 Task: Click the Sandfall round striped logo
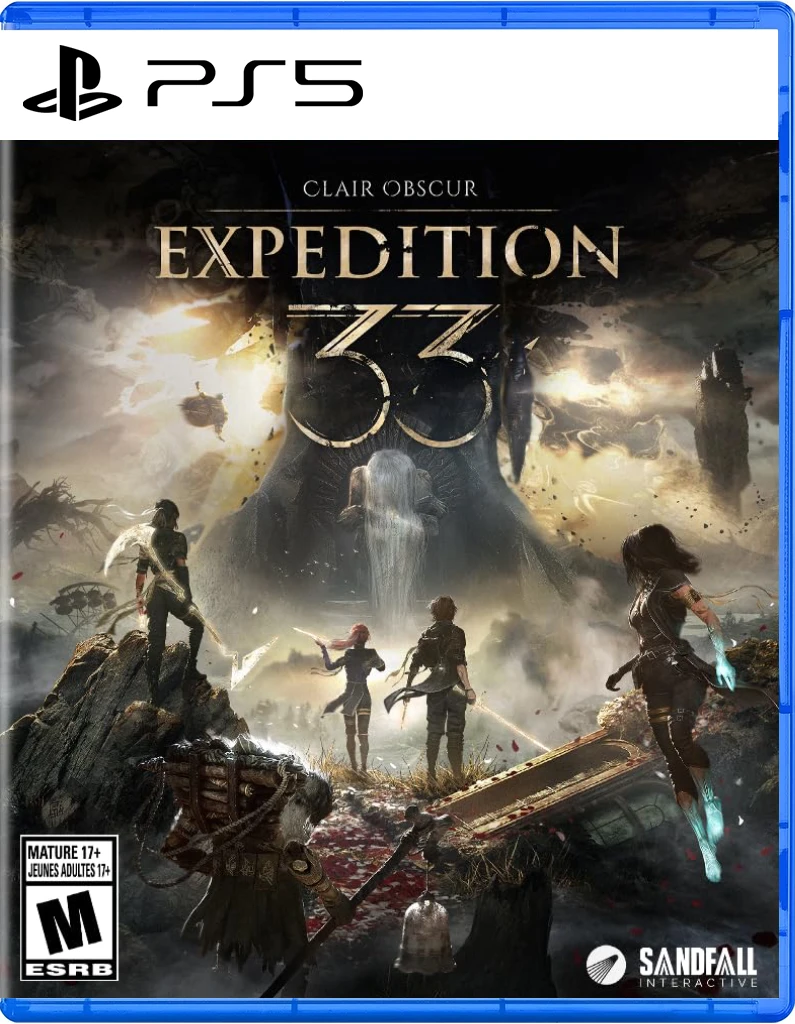point(606,965)
